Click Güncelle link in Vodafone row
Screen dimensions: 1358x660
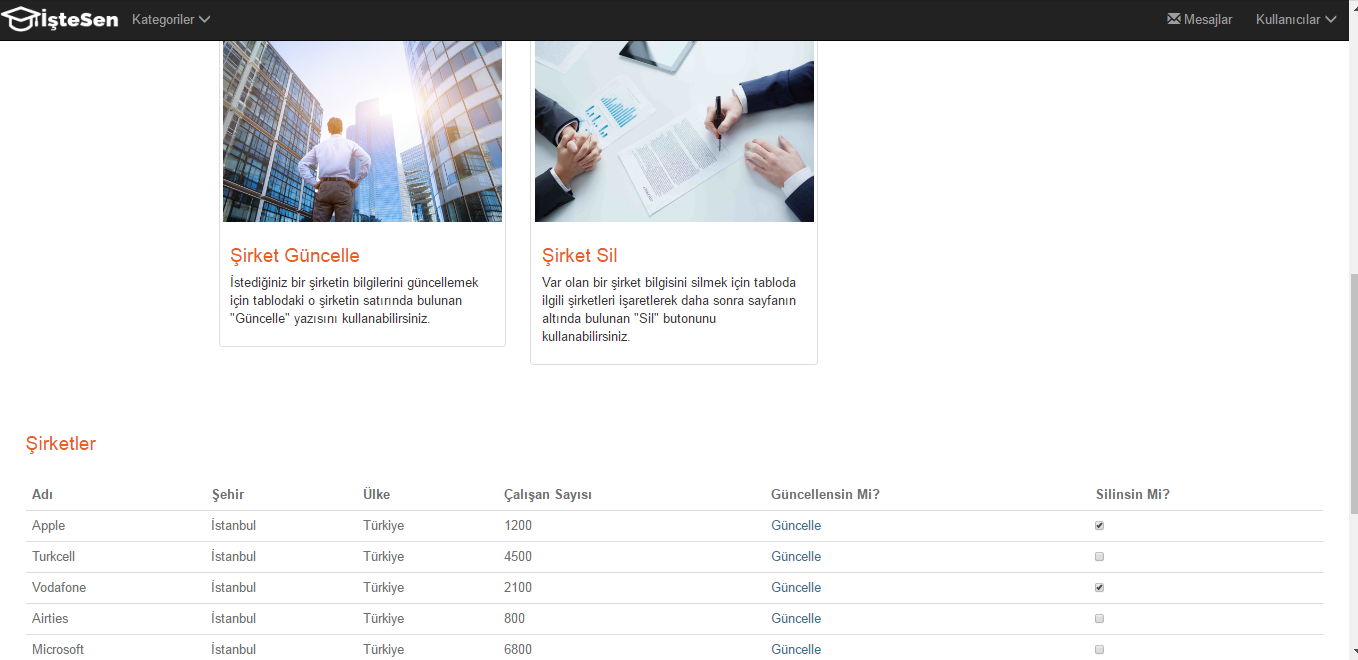[796, 588]
